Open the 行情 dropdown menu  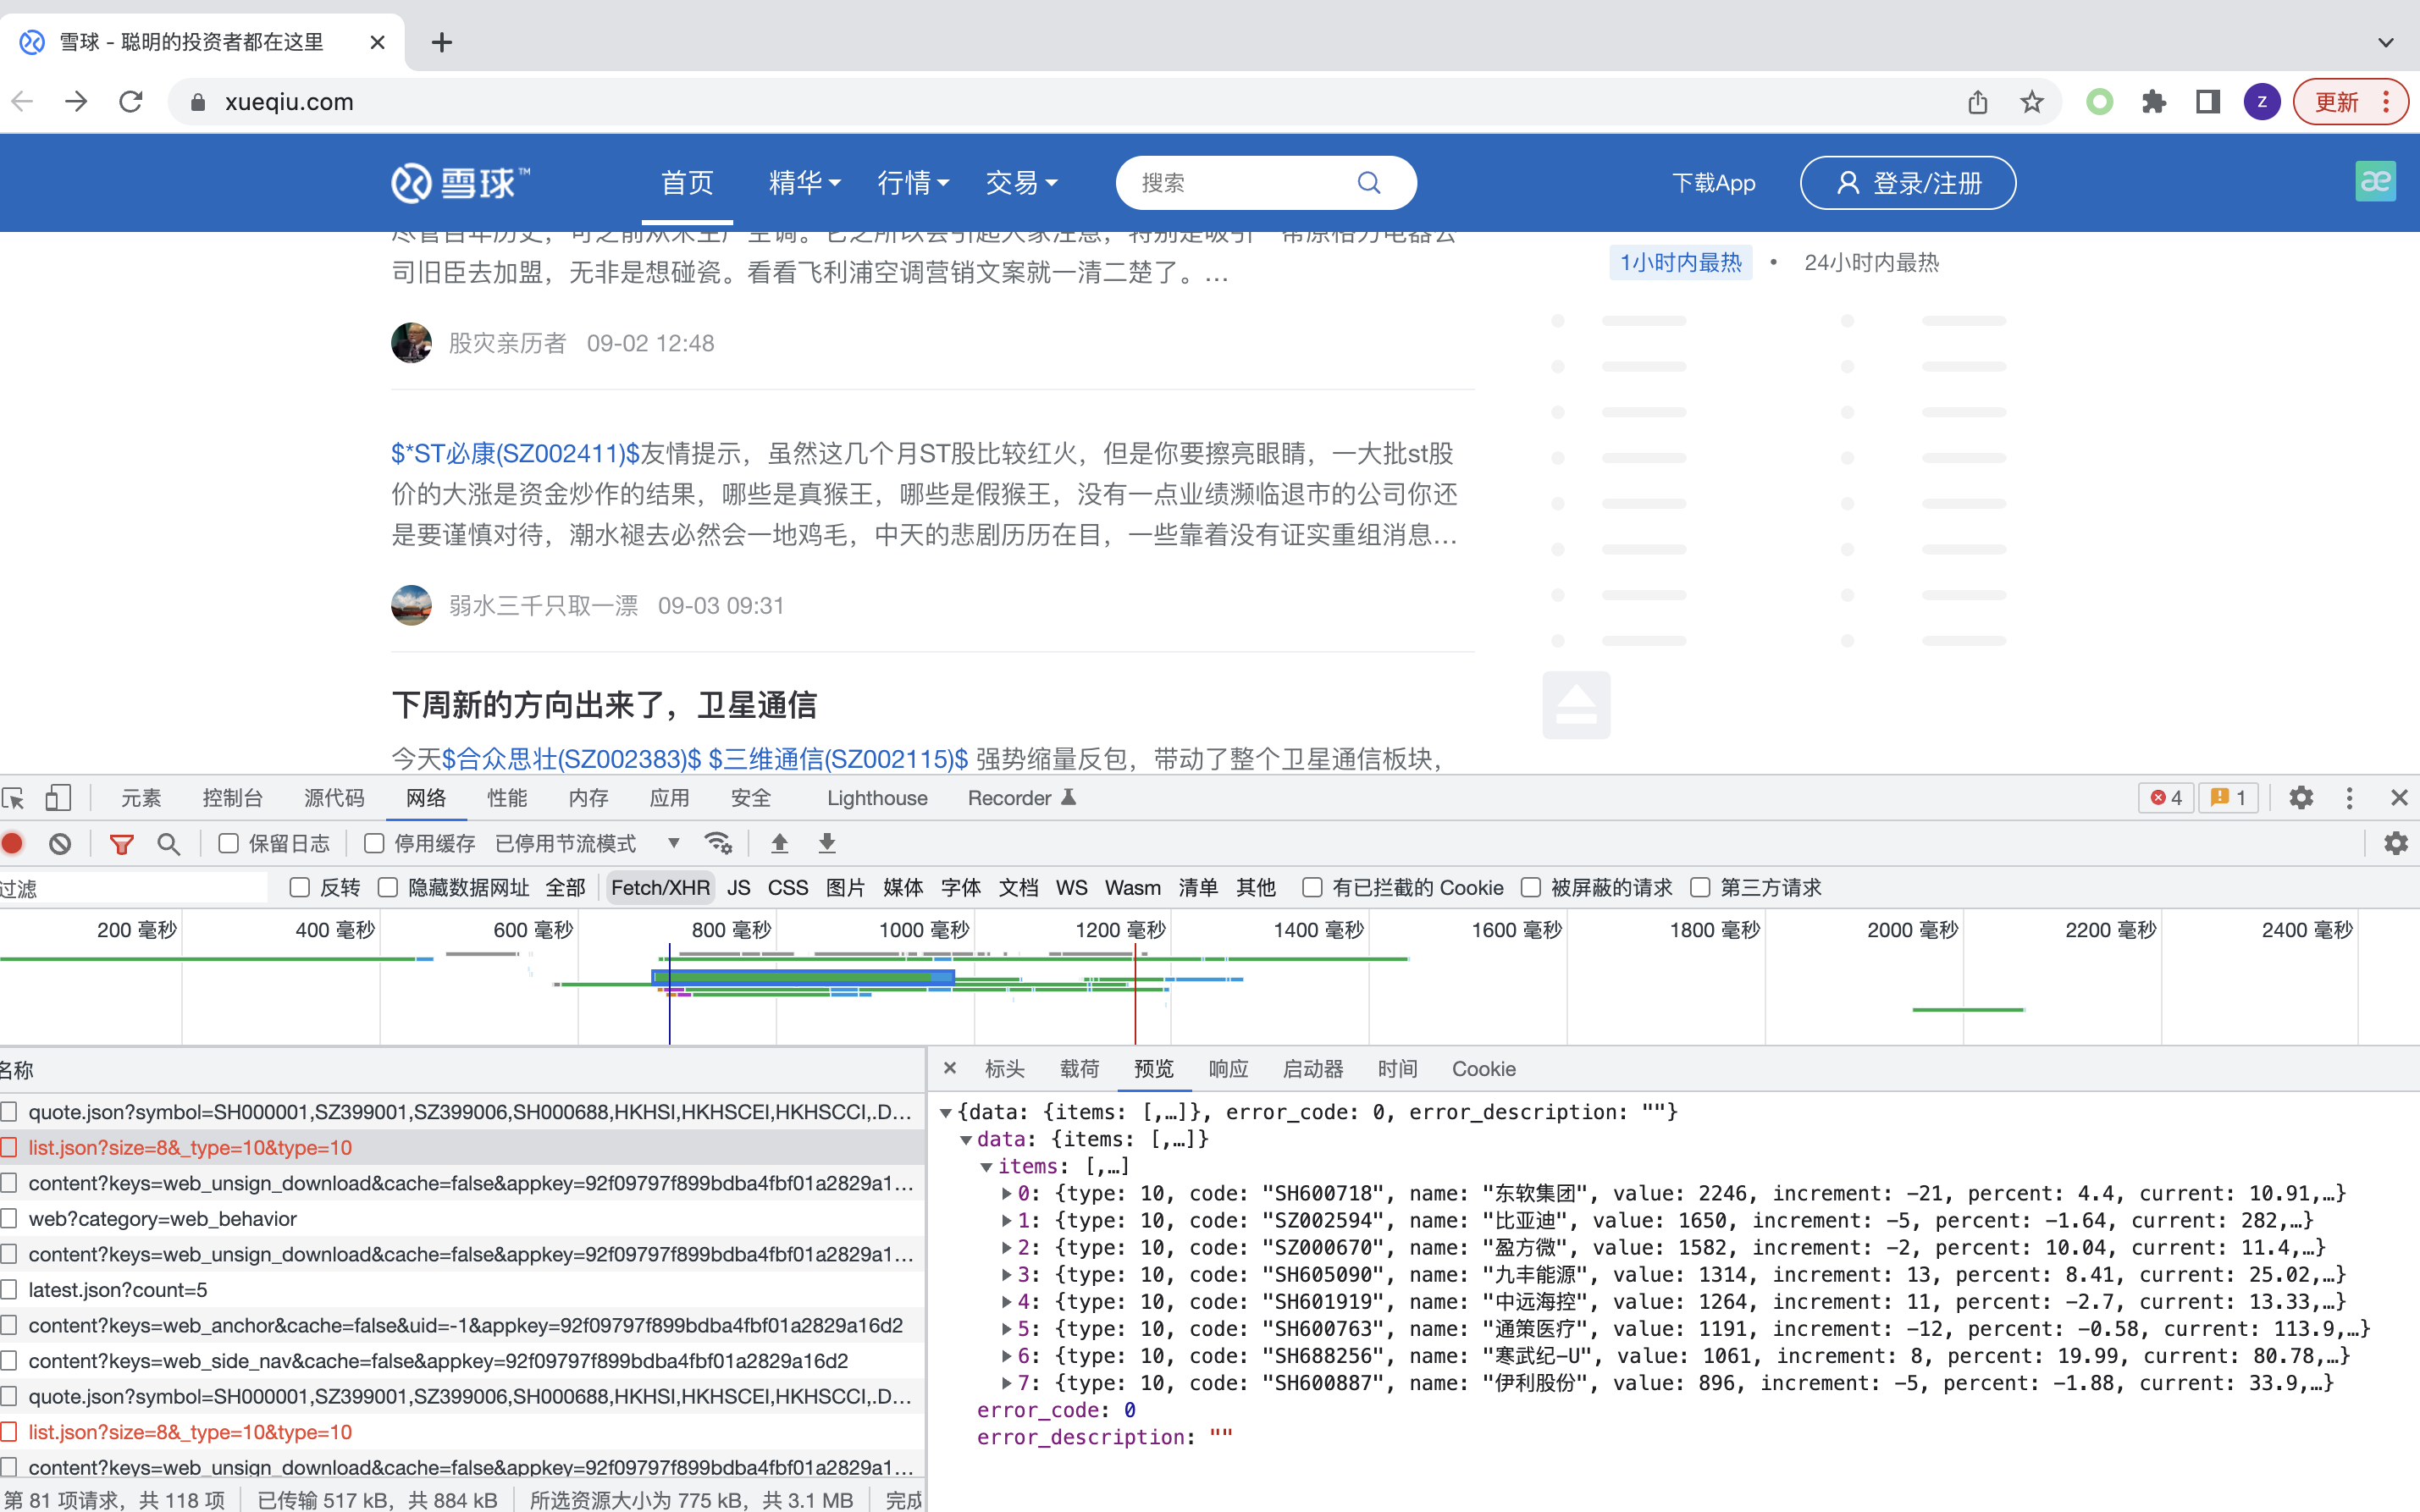point(913,183)
